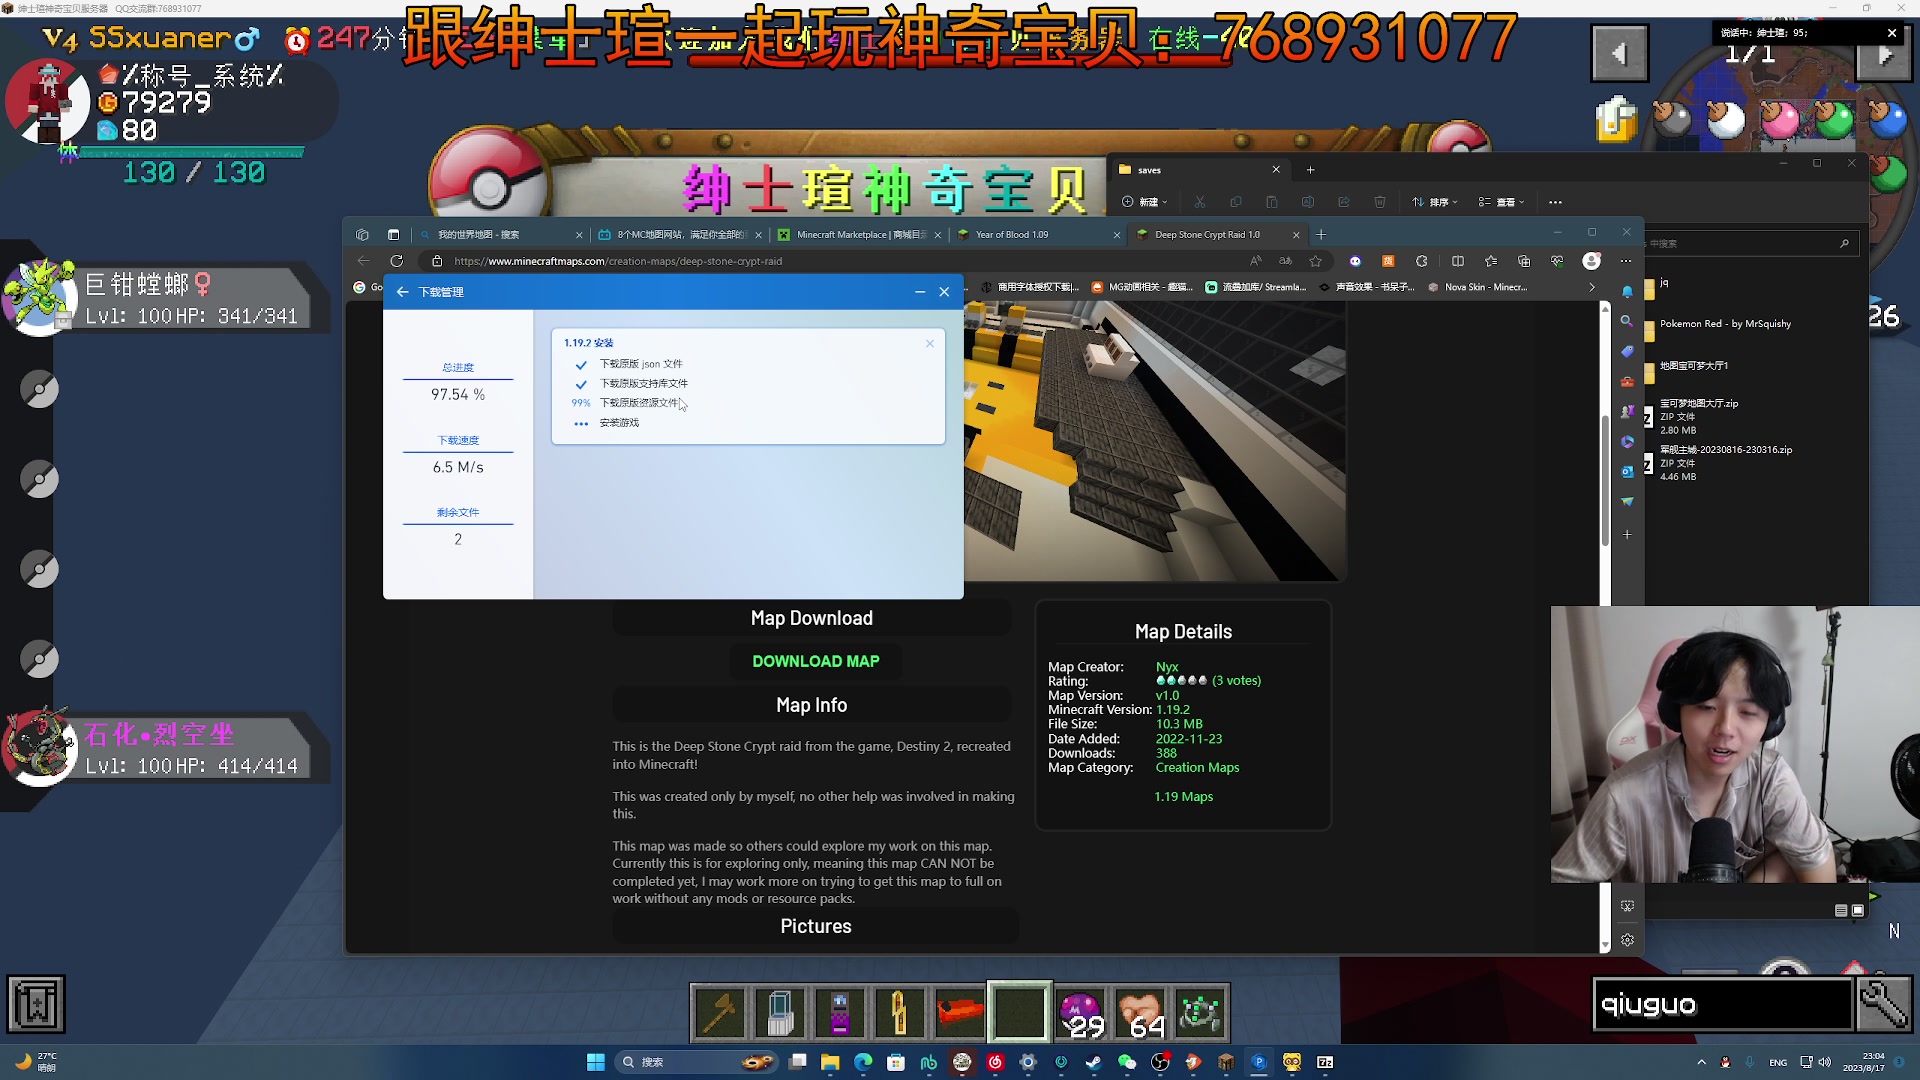Click the Edge sidebar notification bell icon
Screen dimensions: 1920x1080
(1627, 292)
